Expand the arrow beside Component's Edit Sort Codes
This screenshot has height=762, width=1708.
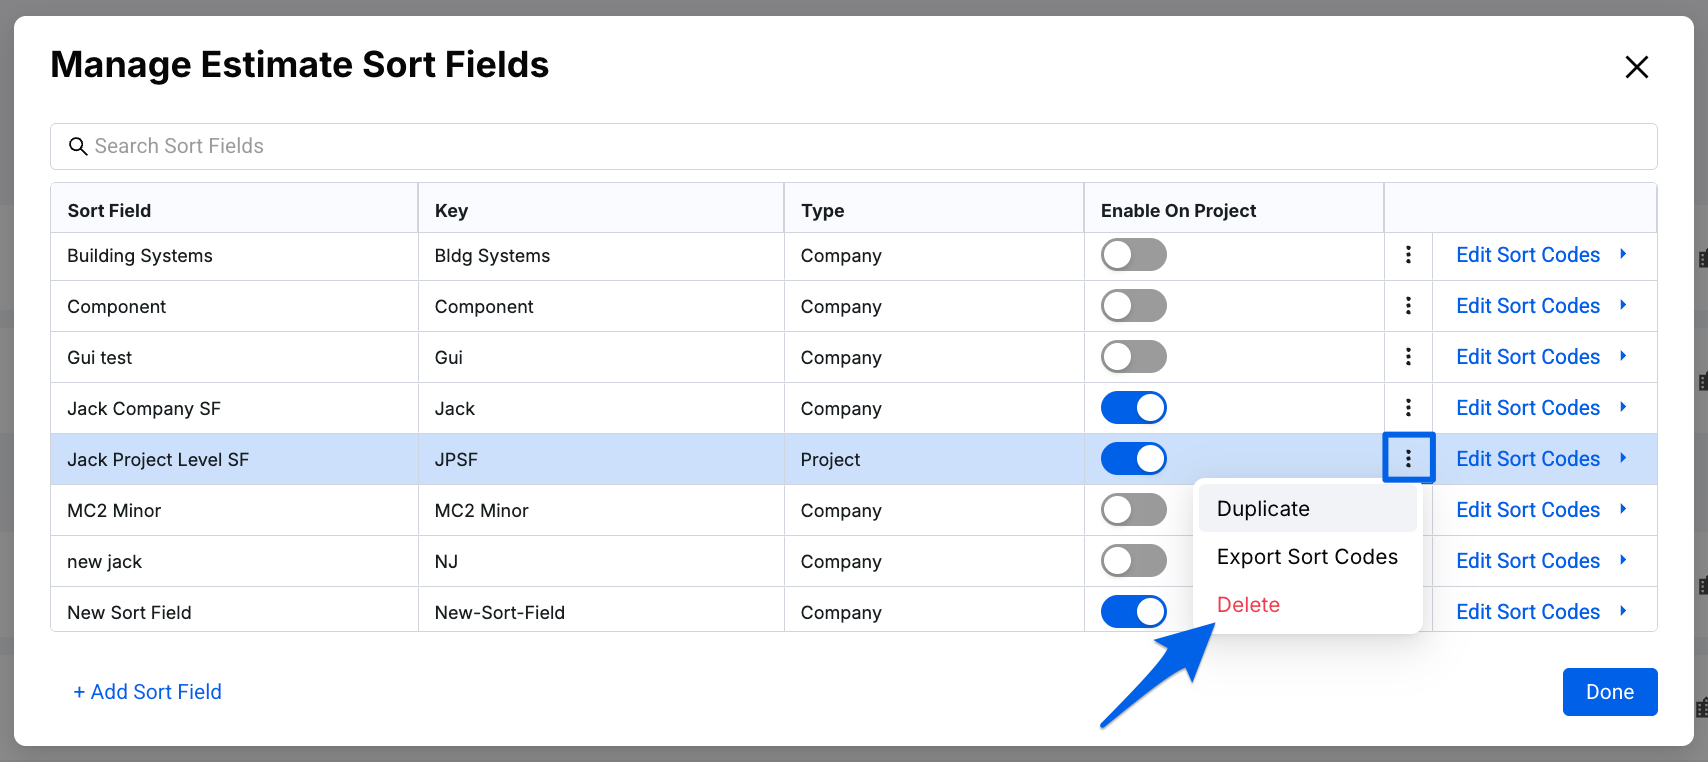tap(1623, 305)
